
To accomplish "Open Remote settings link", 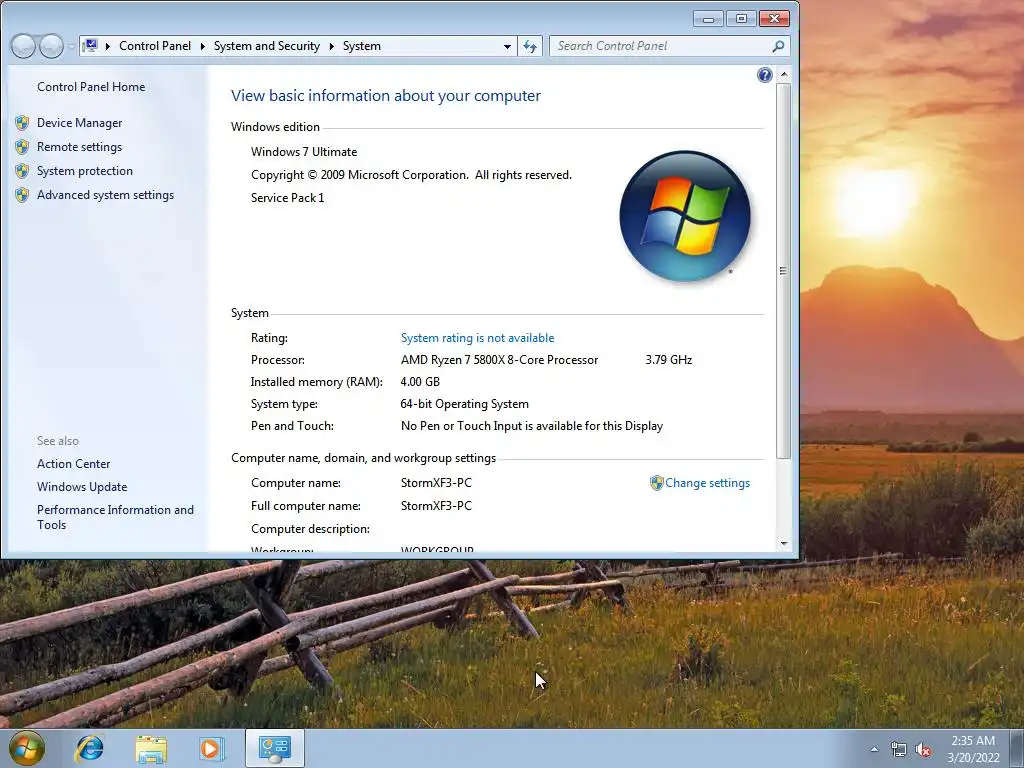I will click(79, 147).
